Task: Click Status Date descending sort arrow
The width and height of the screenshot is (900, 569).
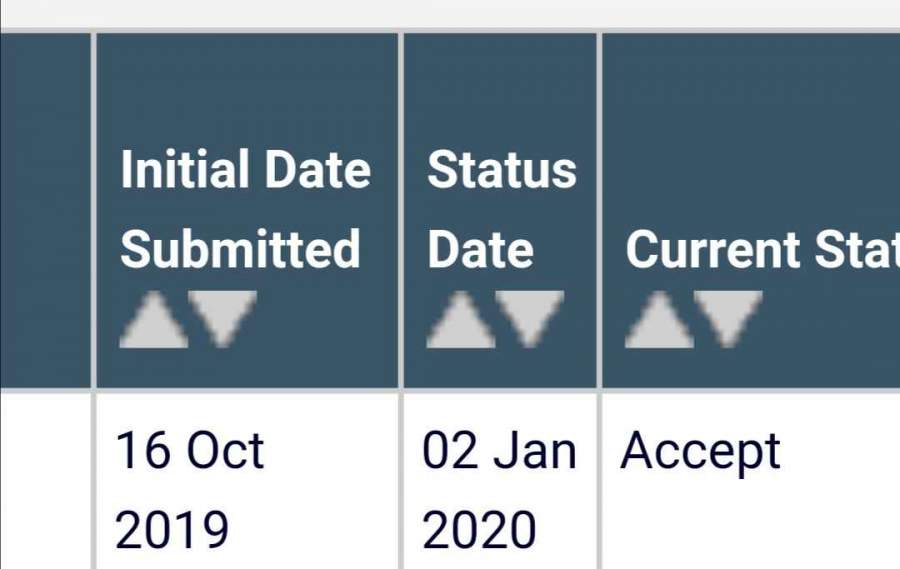Action: click(531, 319)
